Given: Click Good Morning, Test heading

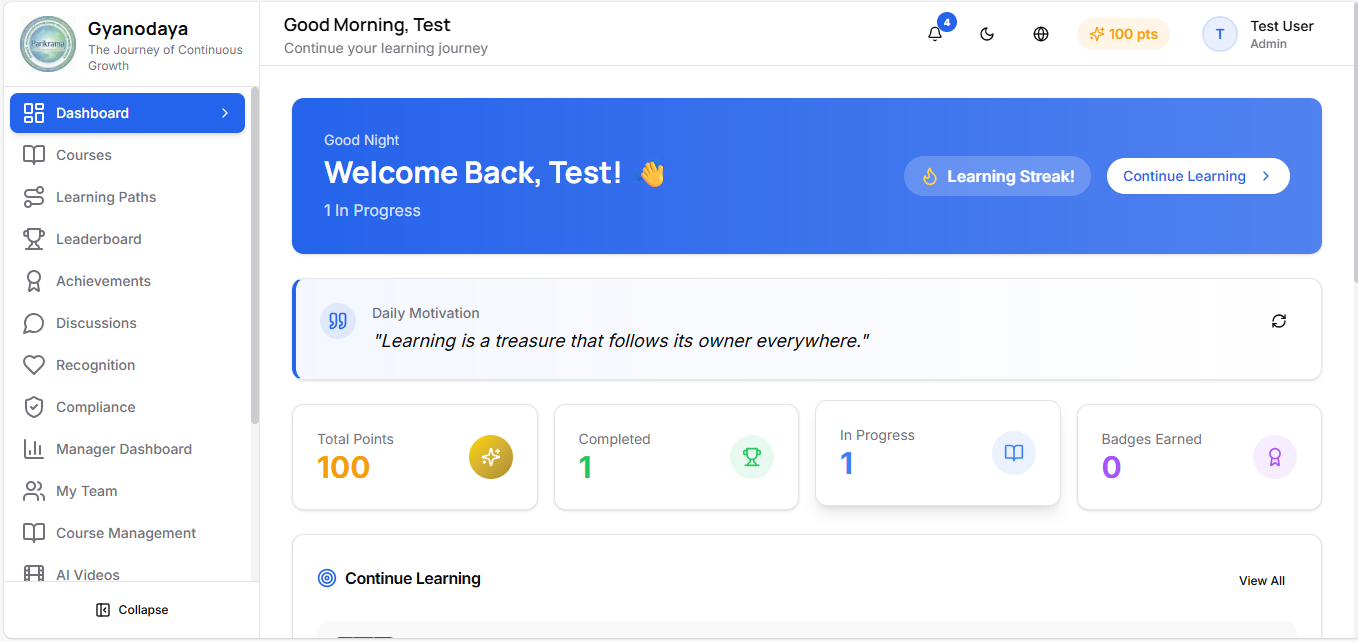Looking at the screenshot, I should (367, 25).
